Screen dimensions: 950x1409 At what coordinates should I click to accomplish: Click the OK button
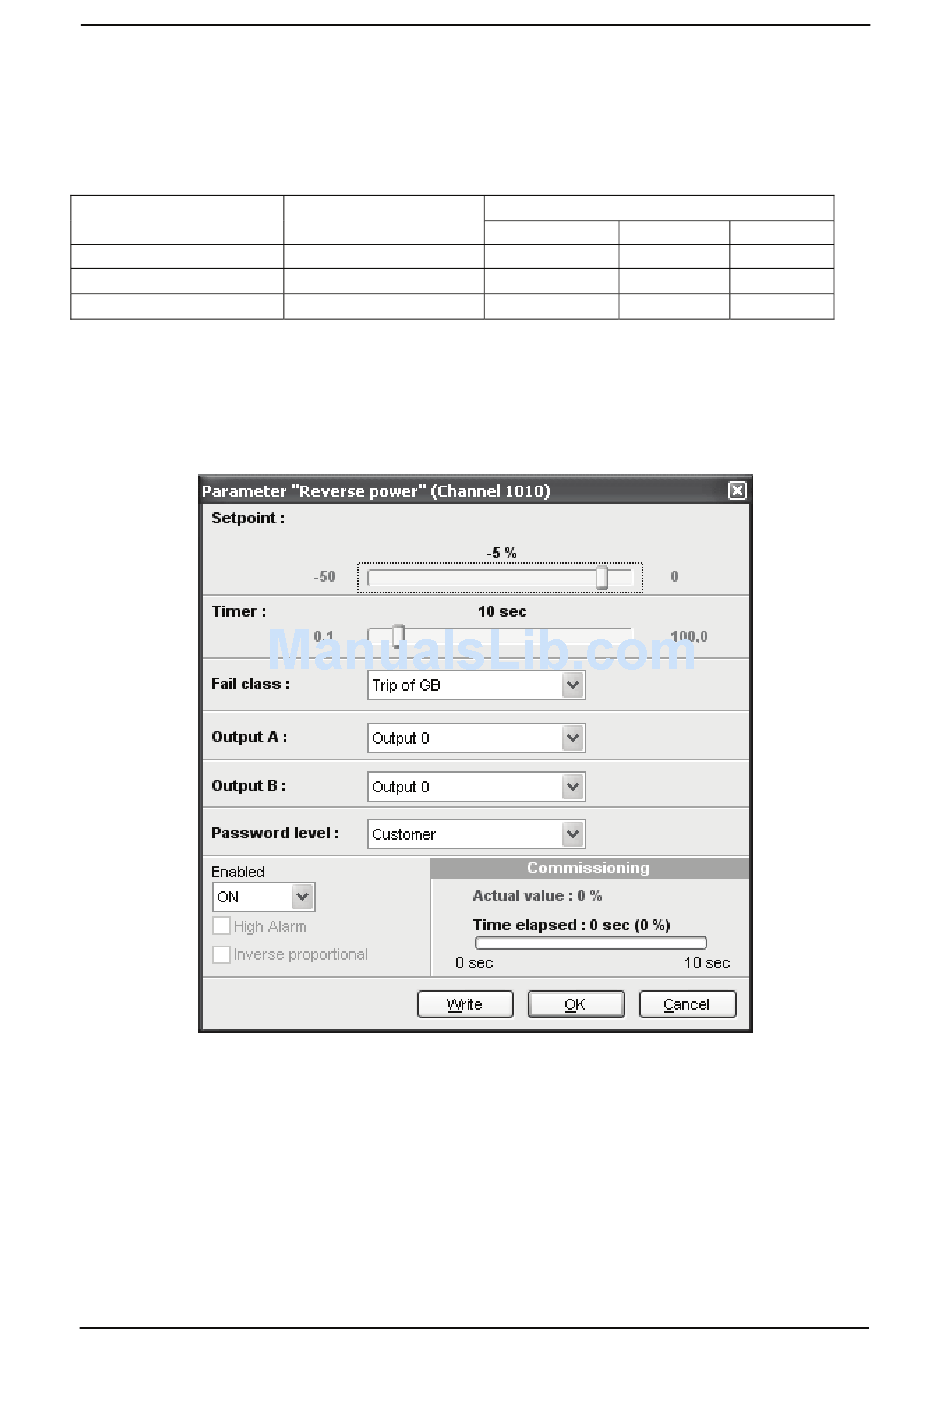576,1004
